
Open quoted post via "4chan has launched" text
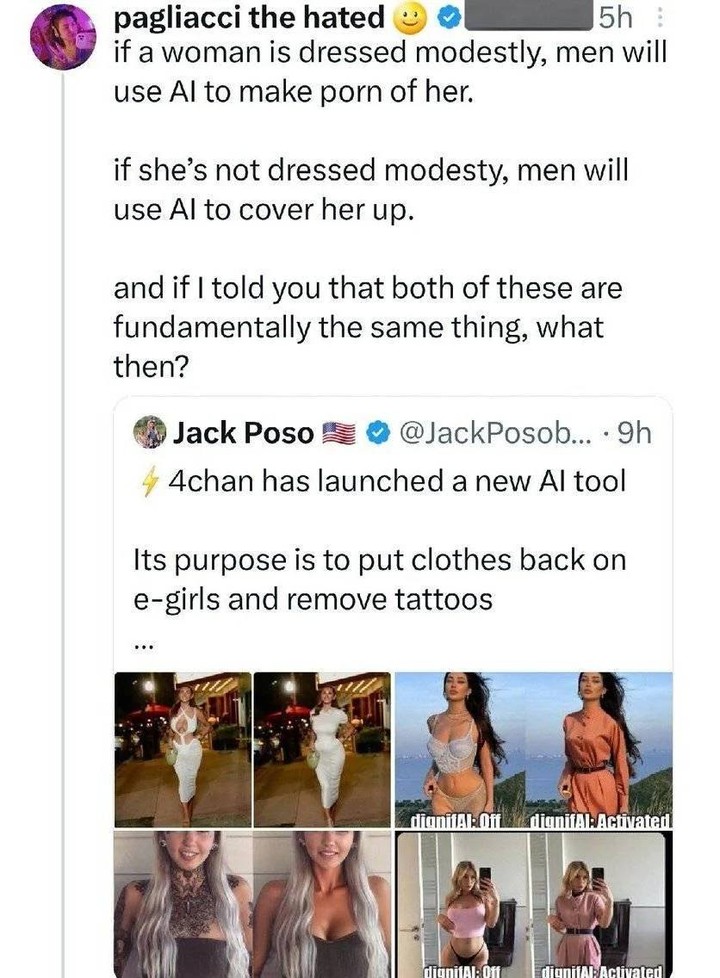pyautogui.click(x=395, y=481)
